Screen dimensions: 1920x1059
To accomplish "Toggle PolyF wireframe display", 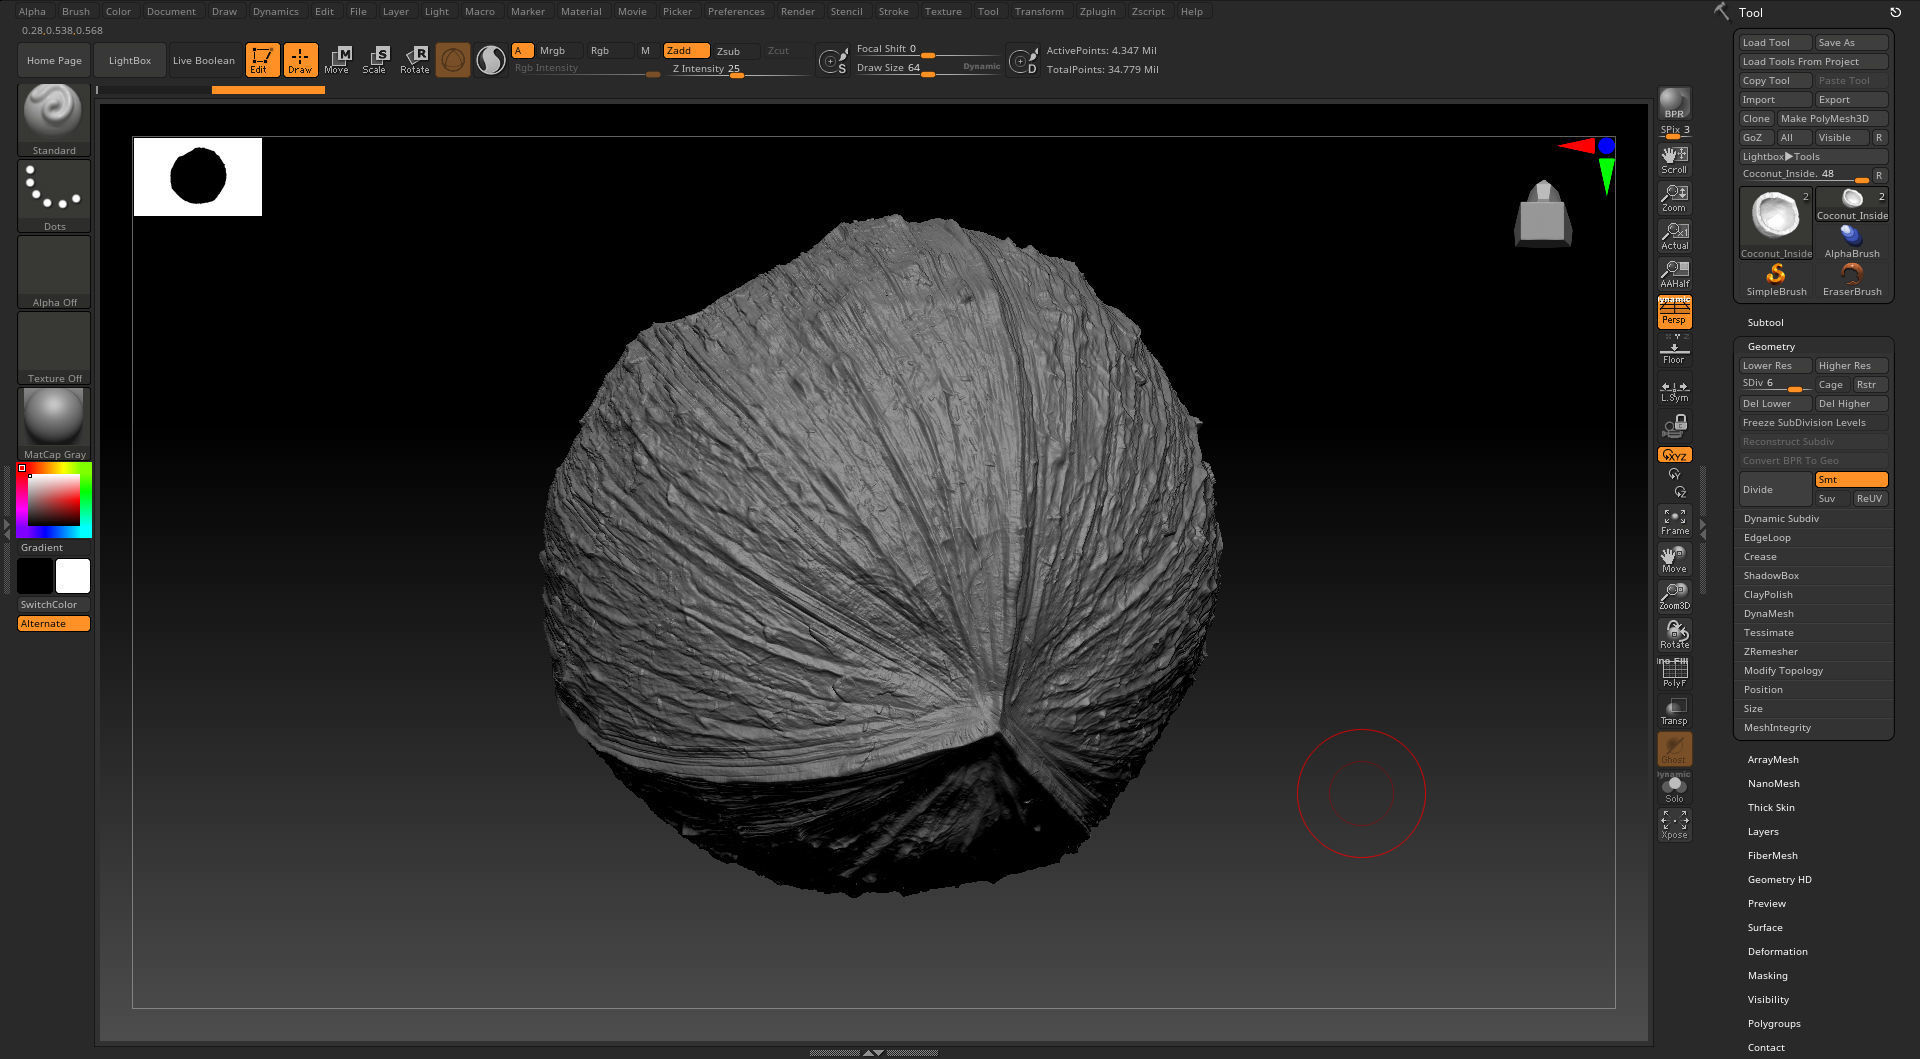I will tap(1674, 673).
